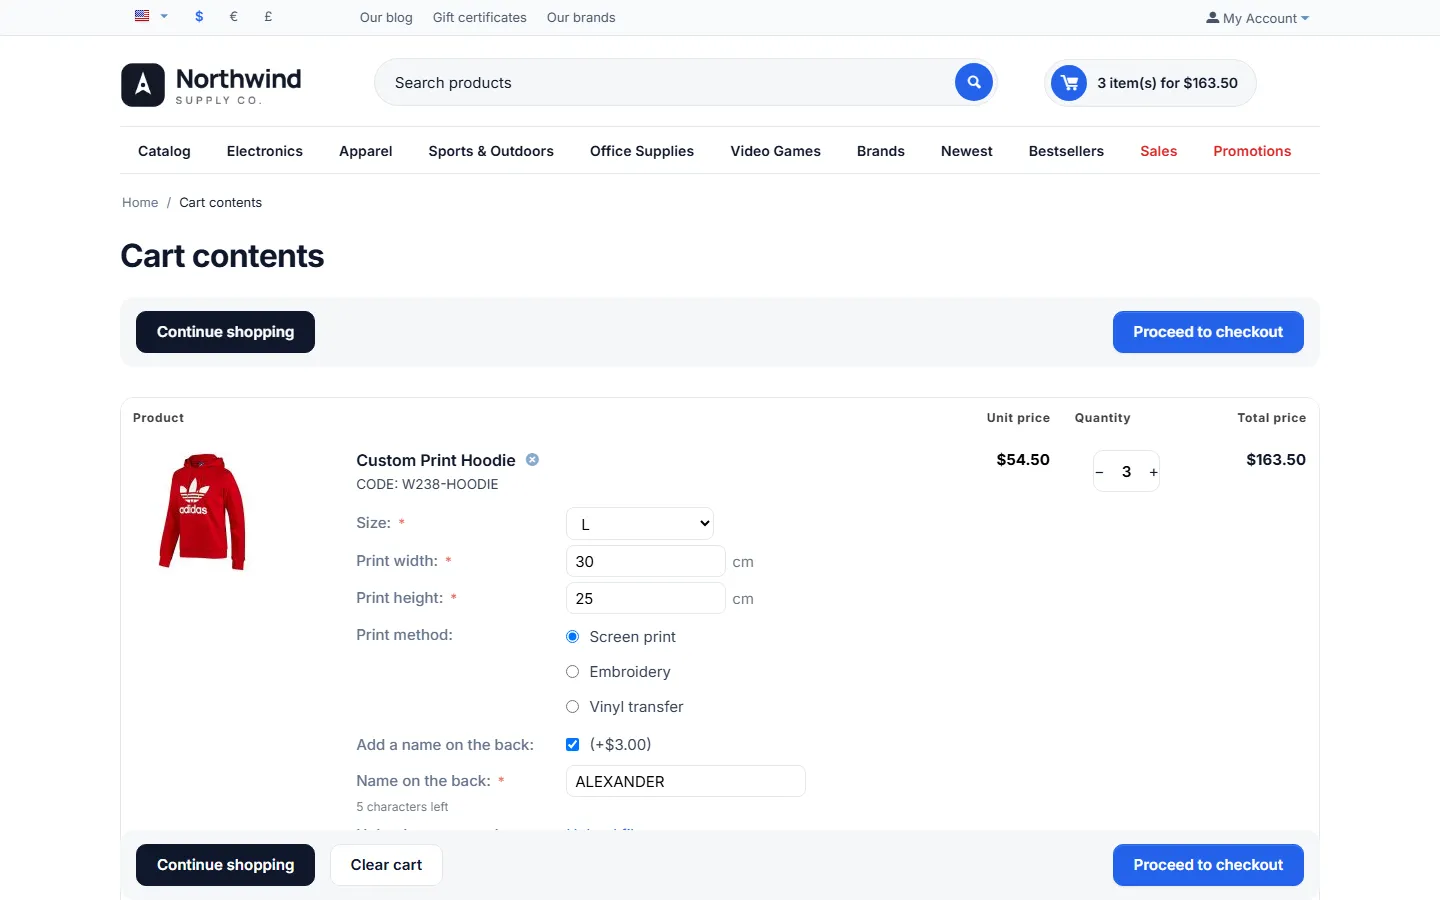Click bottom Proceed to checkout button
The image size is (1440, 900).
pyautogui.click(x=1208, y=865)
